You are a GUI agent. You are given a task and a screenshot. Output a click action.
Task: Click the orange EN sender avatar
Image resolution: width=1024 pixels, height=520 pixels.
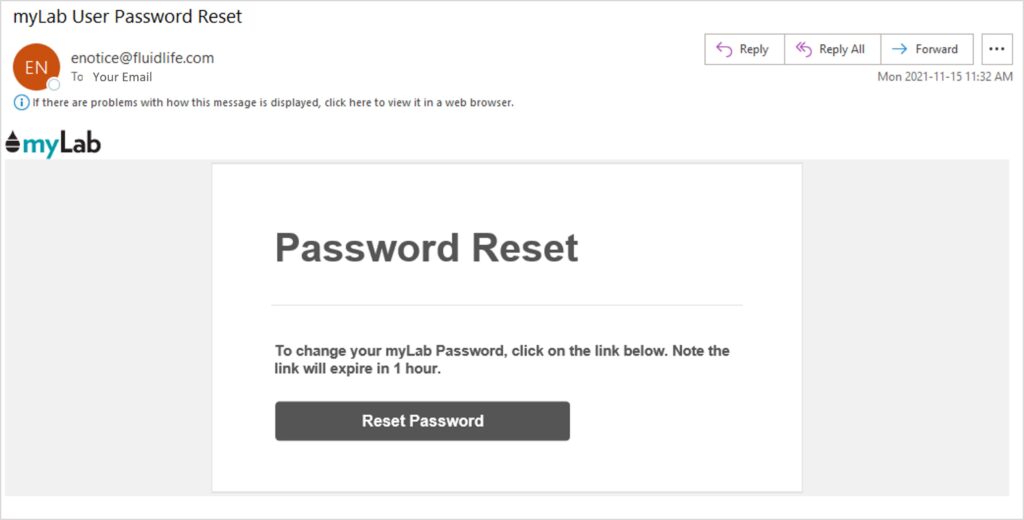[x=36, y=66]
